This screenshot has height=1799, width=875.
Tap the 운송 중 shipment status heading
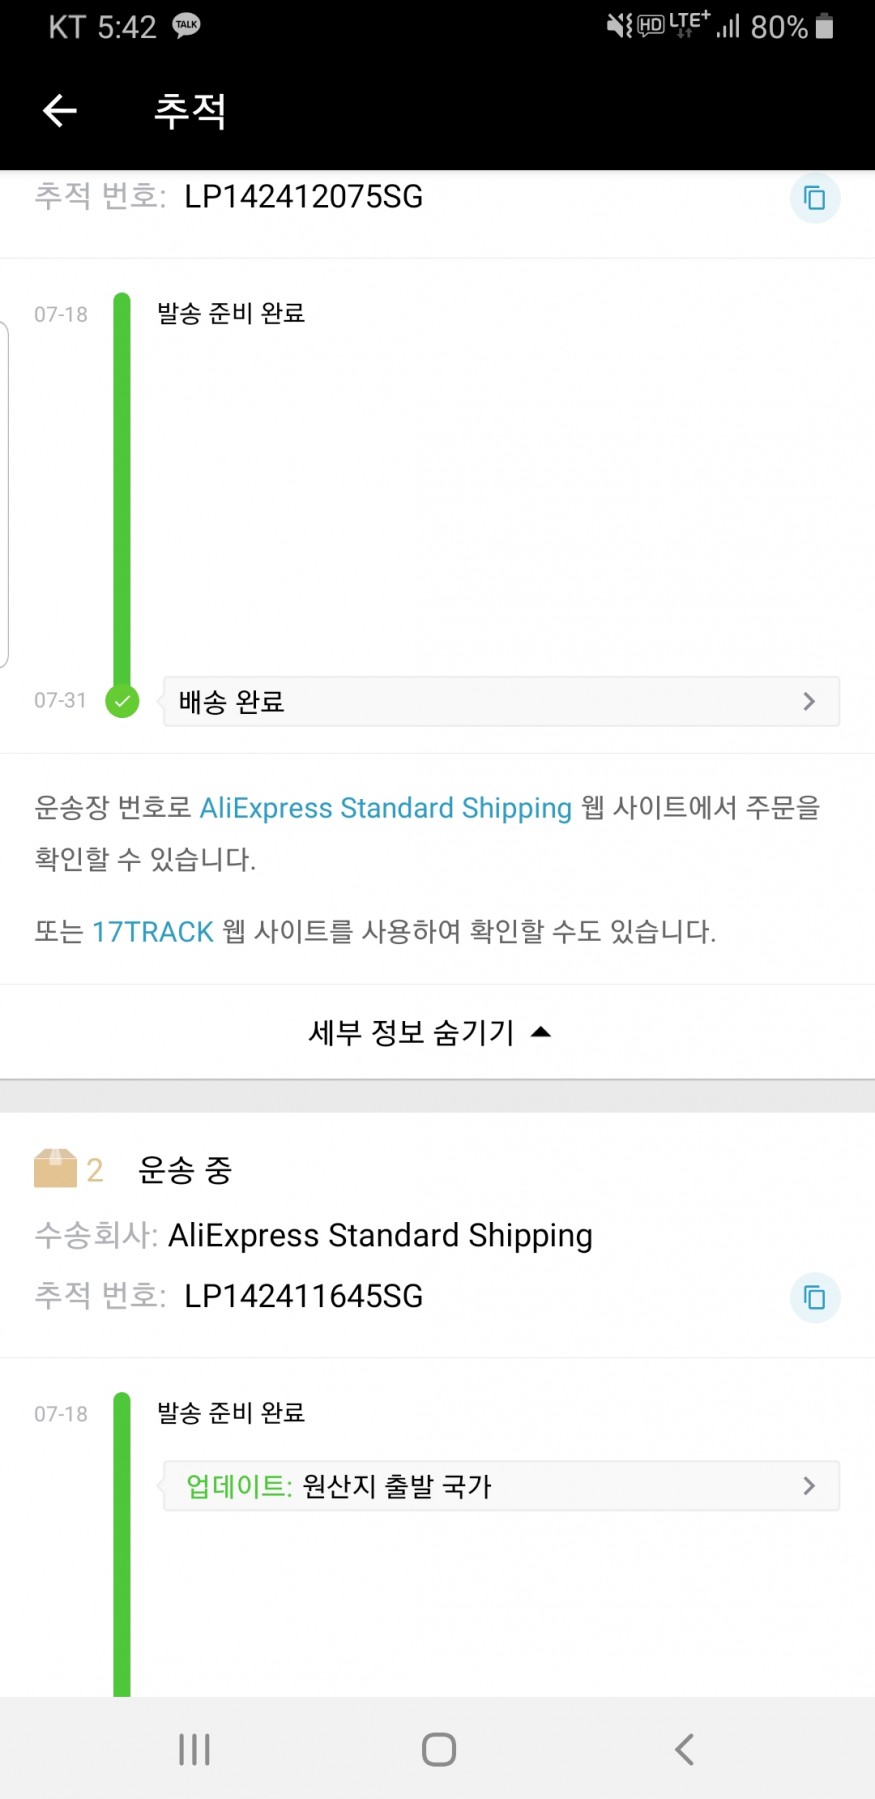click(185, 1169)
